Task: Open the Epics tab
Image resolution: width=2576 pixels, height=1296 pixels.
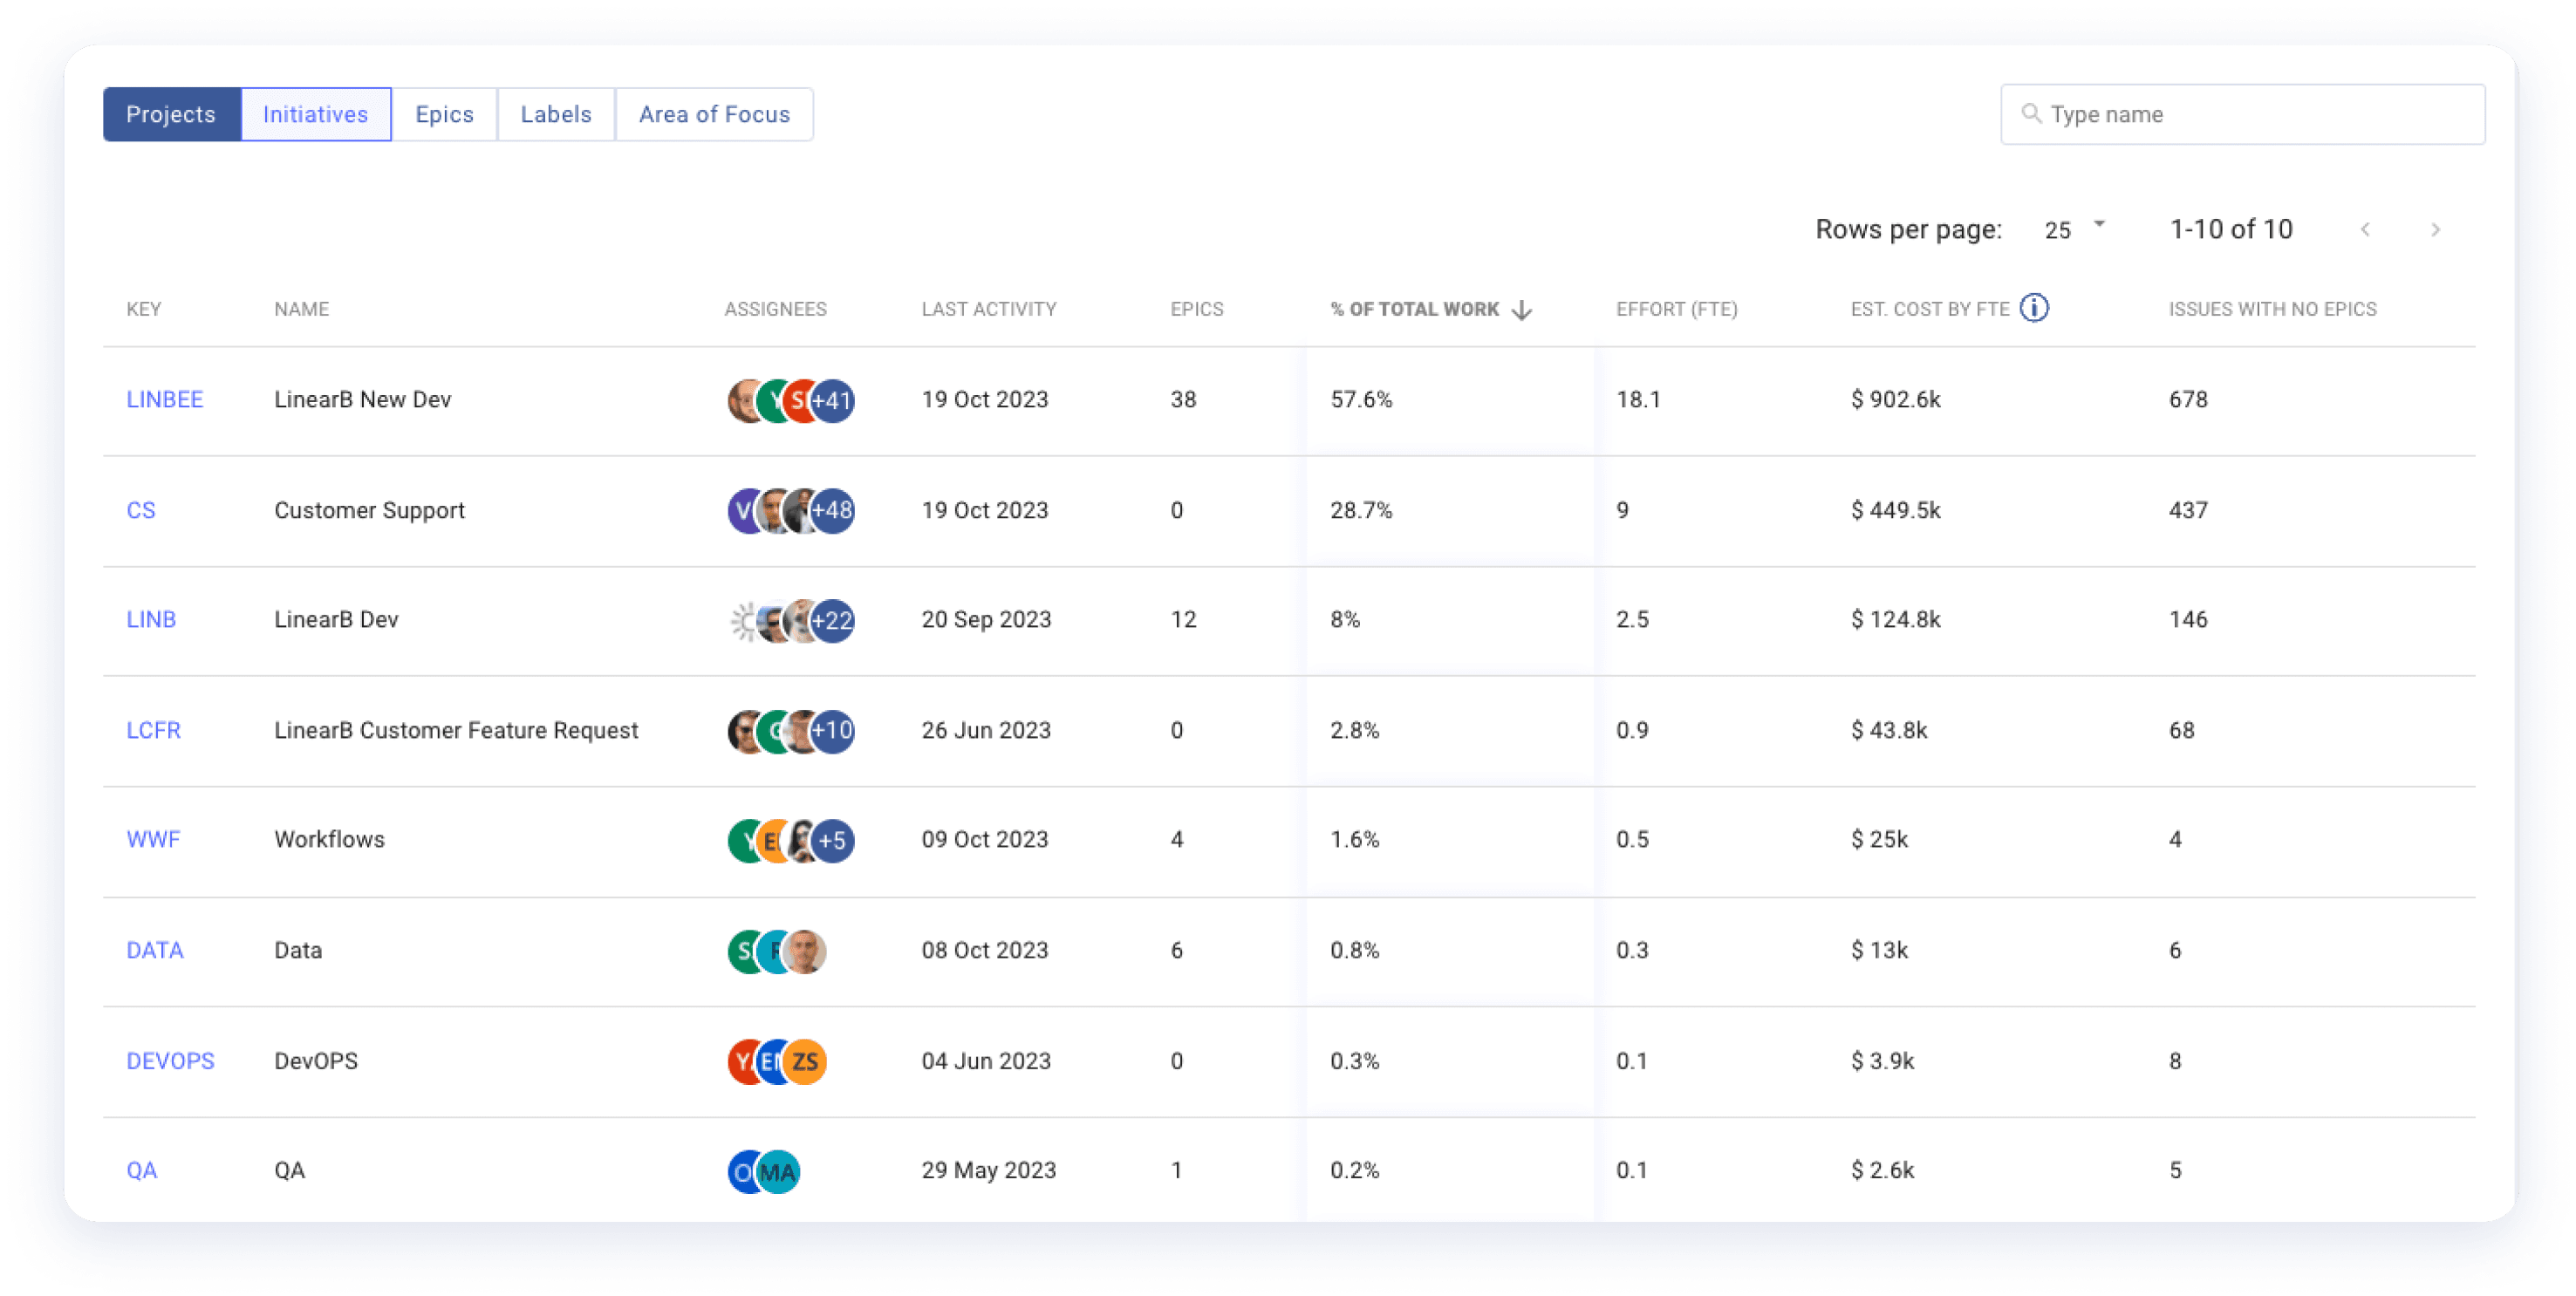Action: click(445, 114)
